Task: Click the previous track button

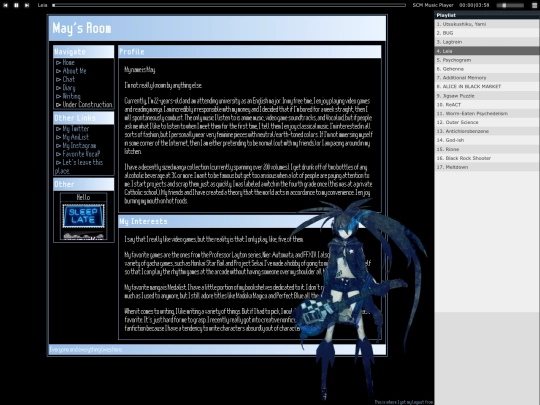Action: (5, 5)
